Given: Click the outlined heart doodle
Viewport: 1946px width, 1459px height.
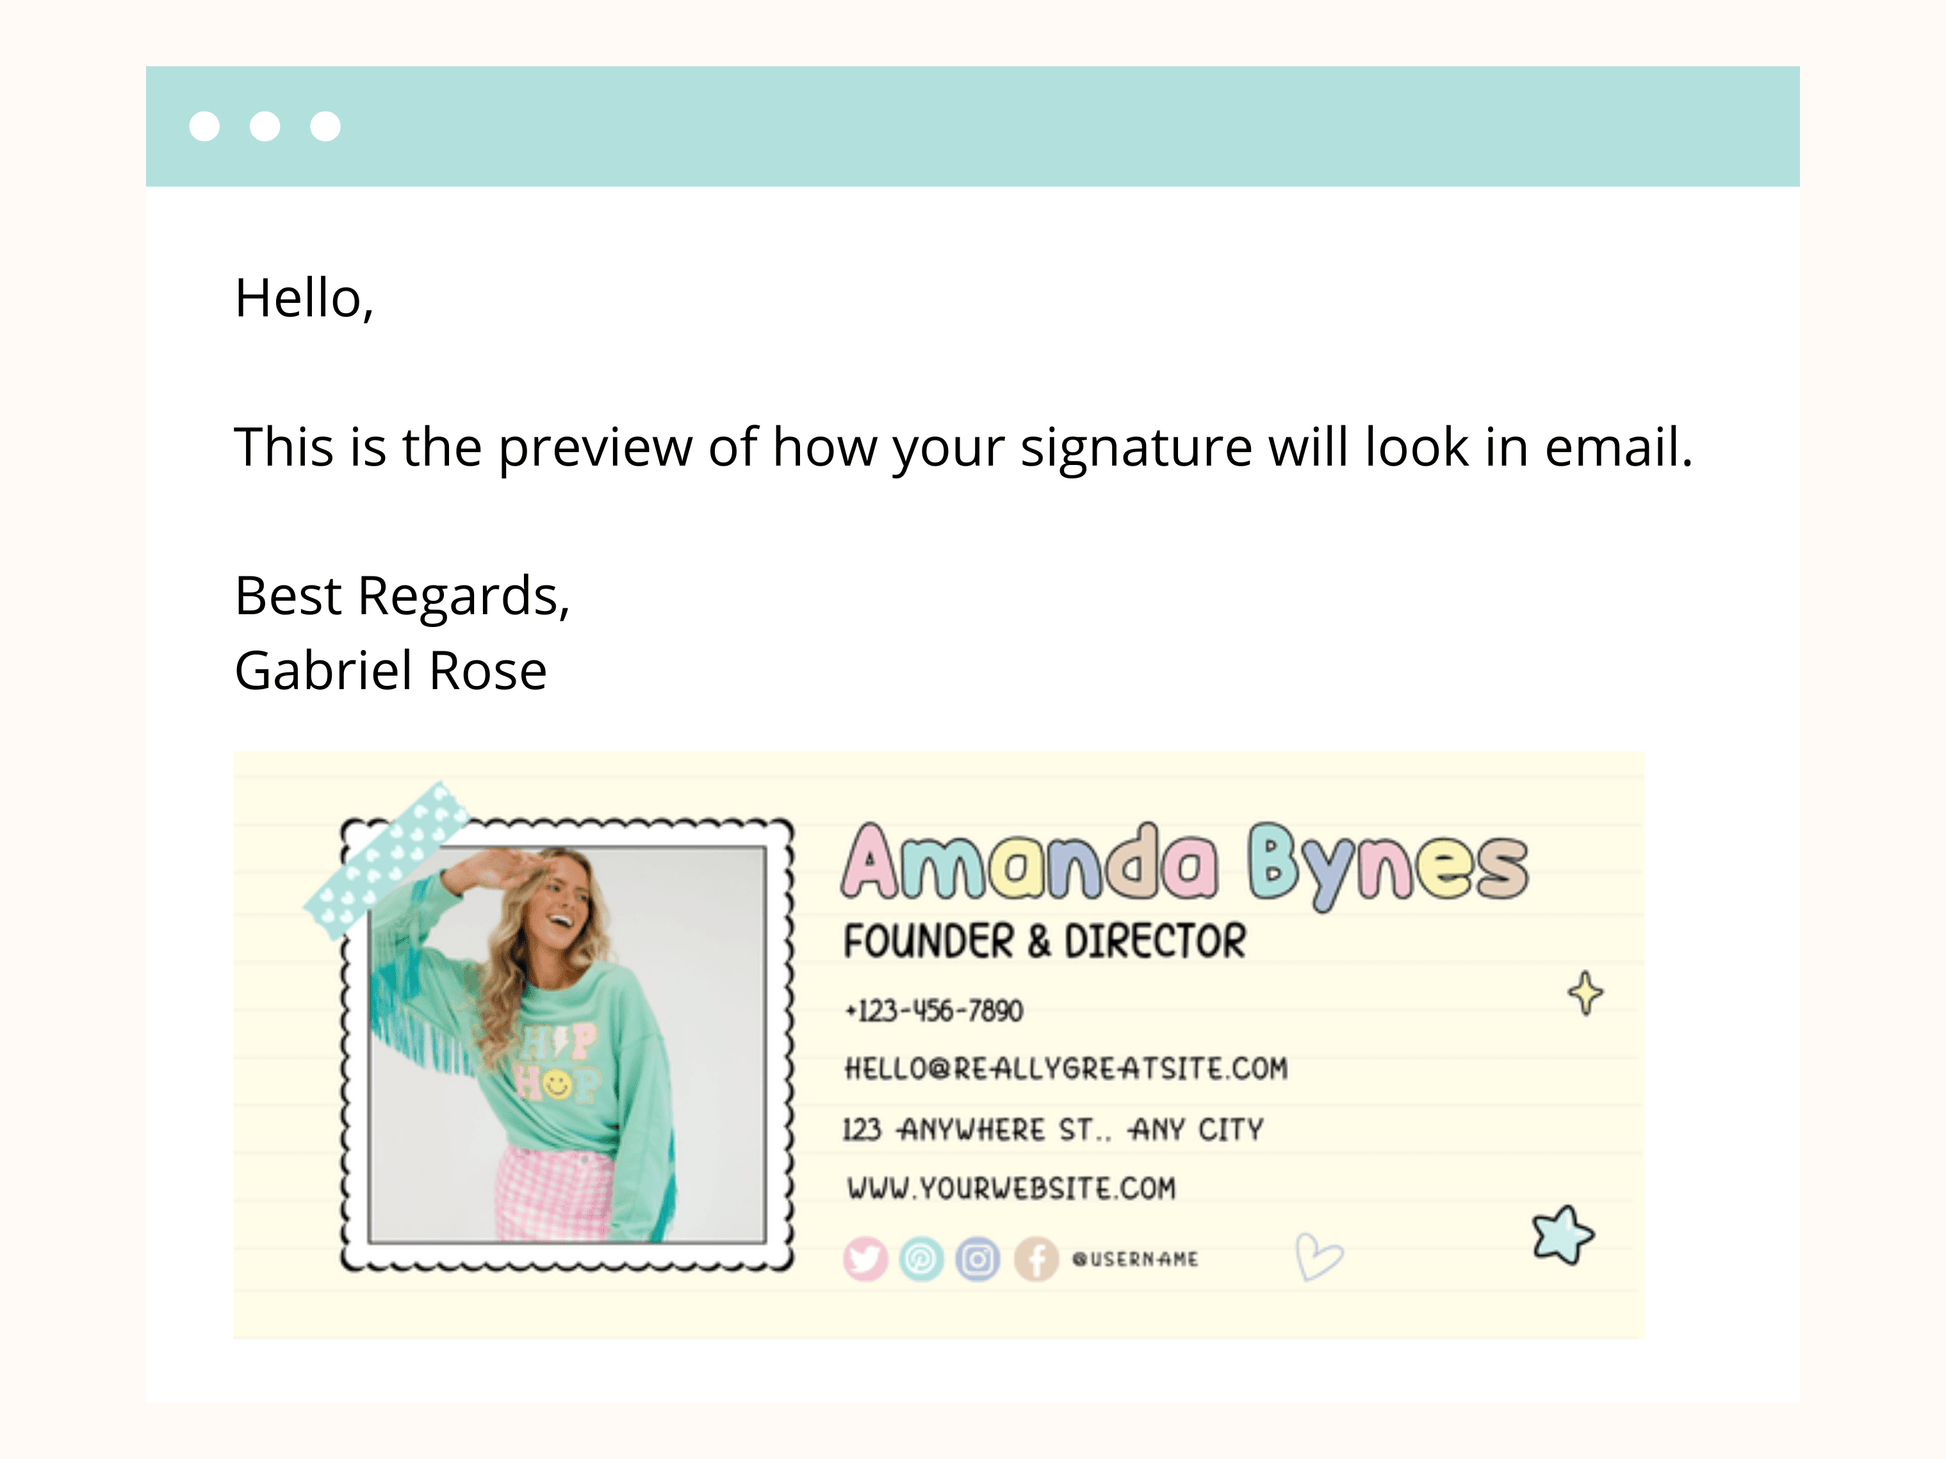Looking at the screenshot, I should [x=1317, y=1256].
